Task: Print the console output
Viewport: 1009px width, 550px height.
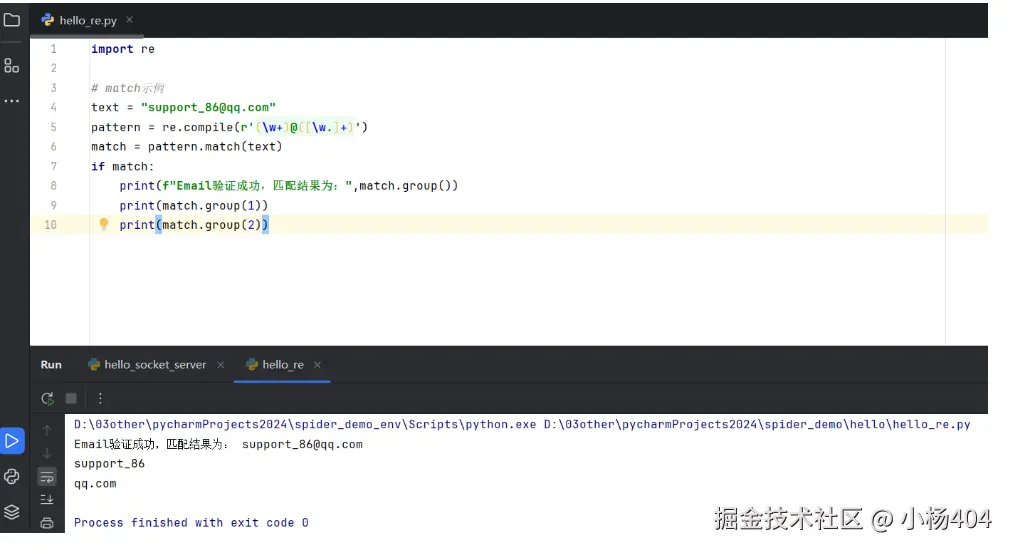Action: (x=47, y=523)
